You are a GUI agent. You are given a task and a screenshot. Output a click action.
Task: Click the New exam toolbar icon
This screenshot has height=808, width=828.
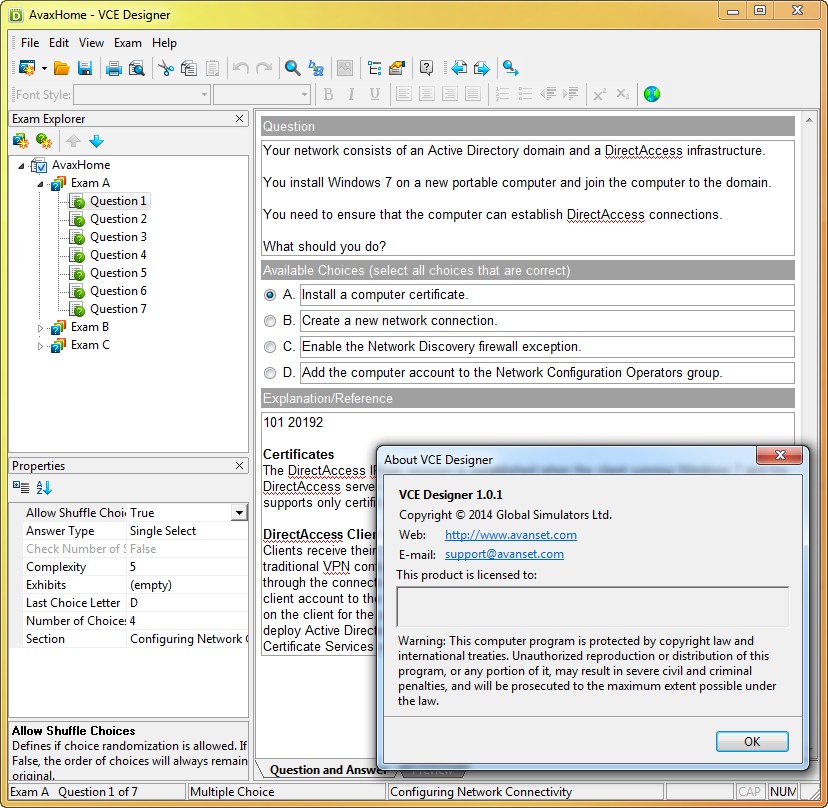pos(27,68)
